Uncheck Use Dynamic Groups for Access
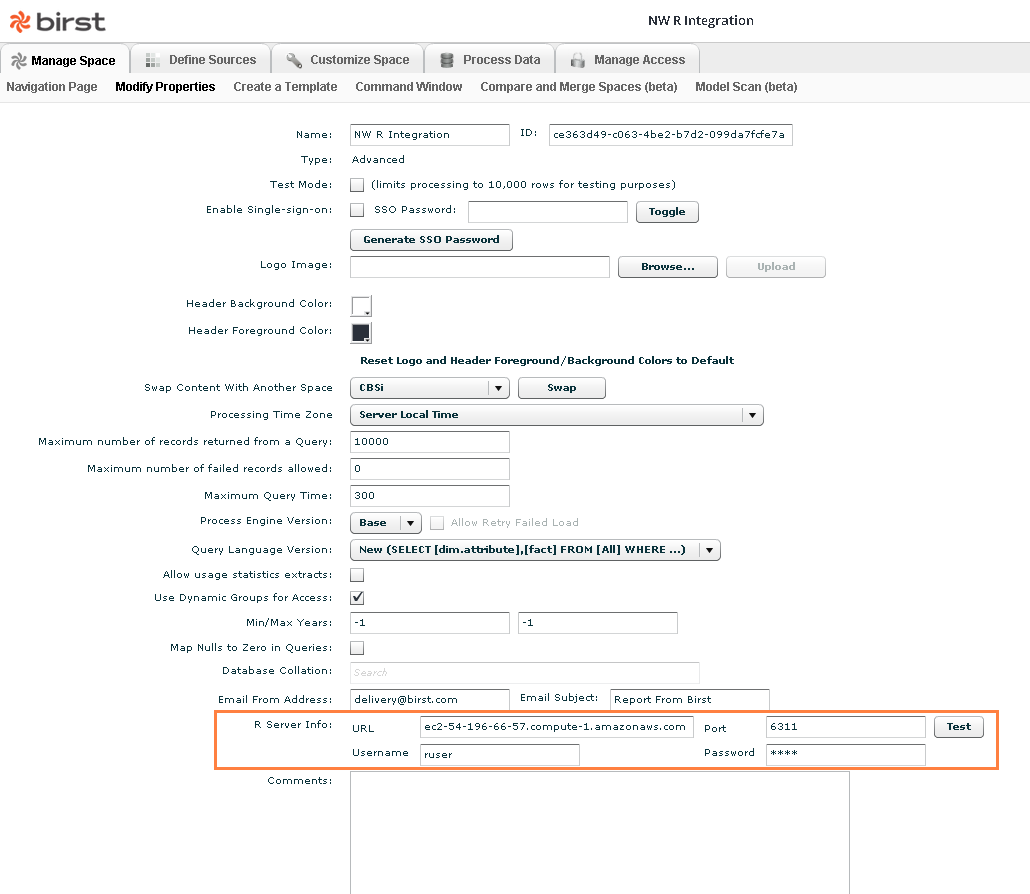Viewport: 1030px width, 894px height. [x=357, y=598]
